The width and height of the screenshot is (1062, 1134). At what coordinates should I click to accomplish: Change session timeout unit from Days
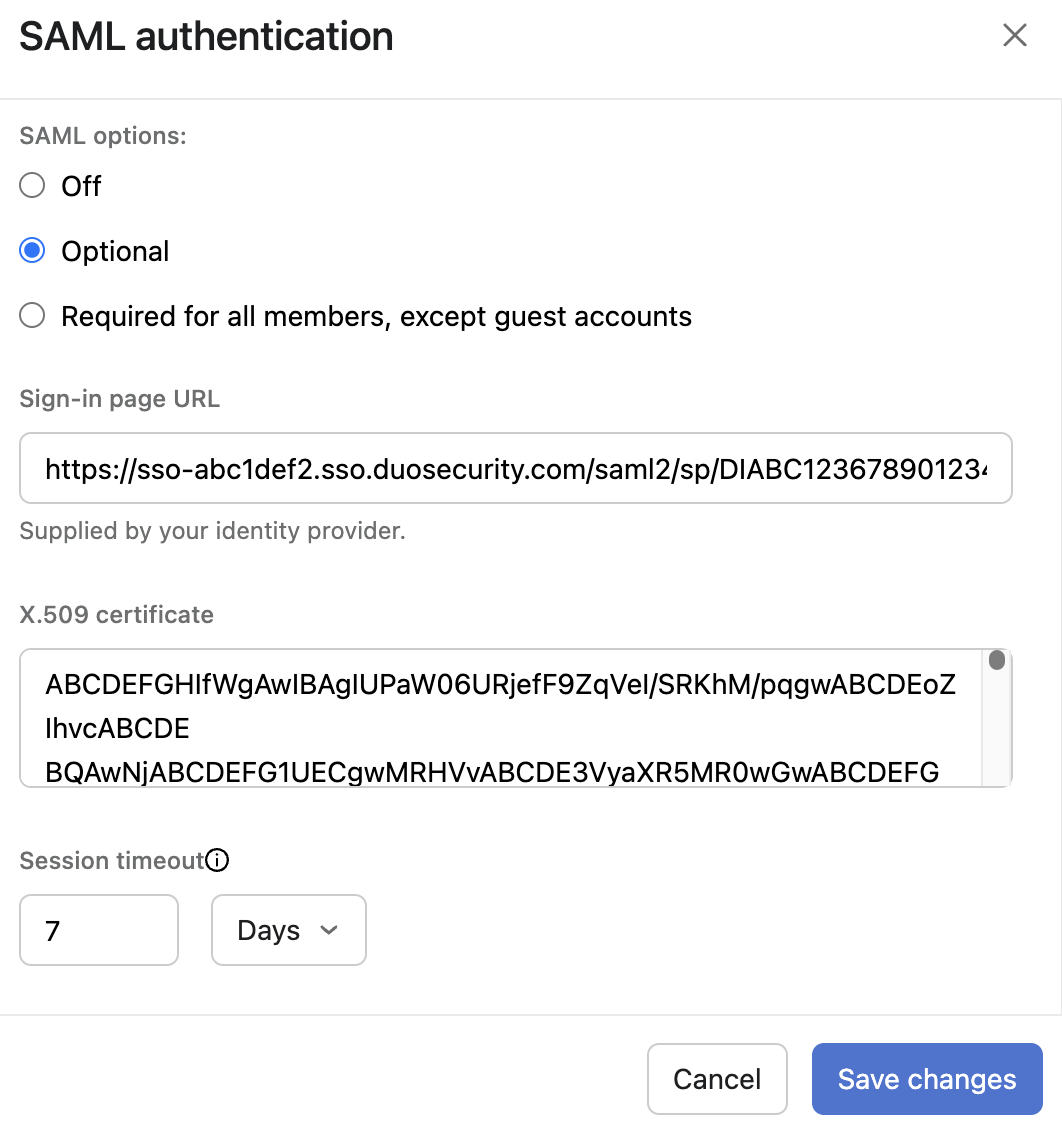click(288, 930)
